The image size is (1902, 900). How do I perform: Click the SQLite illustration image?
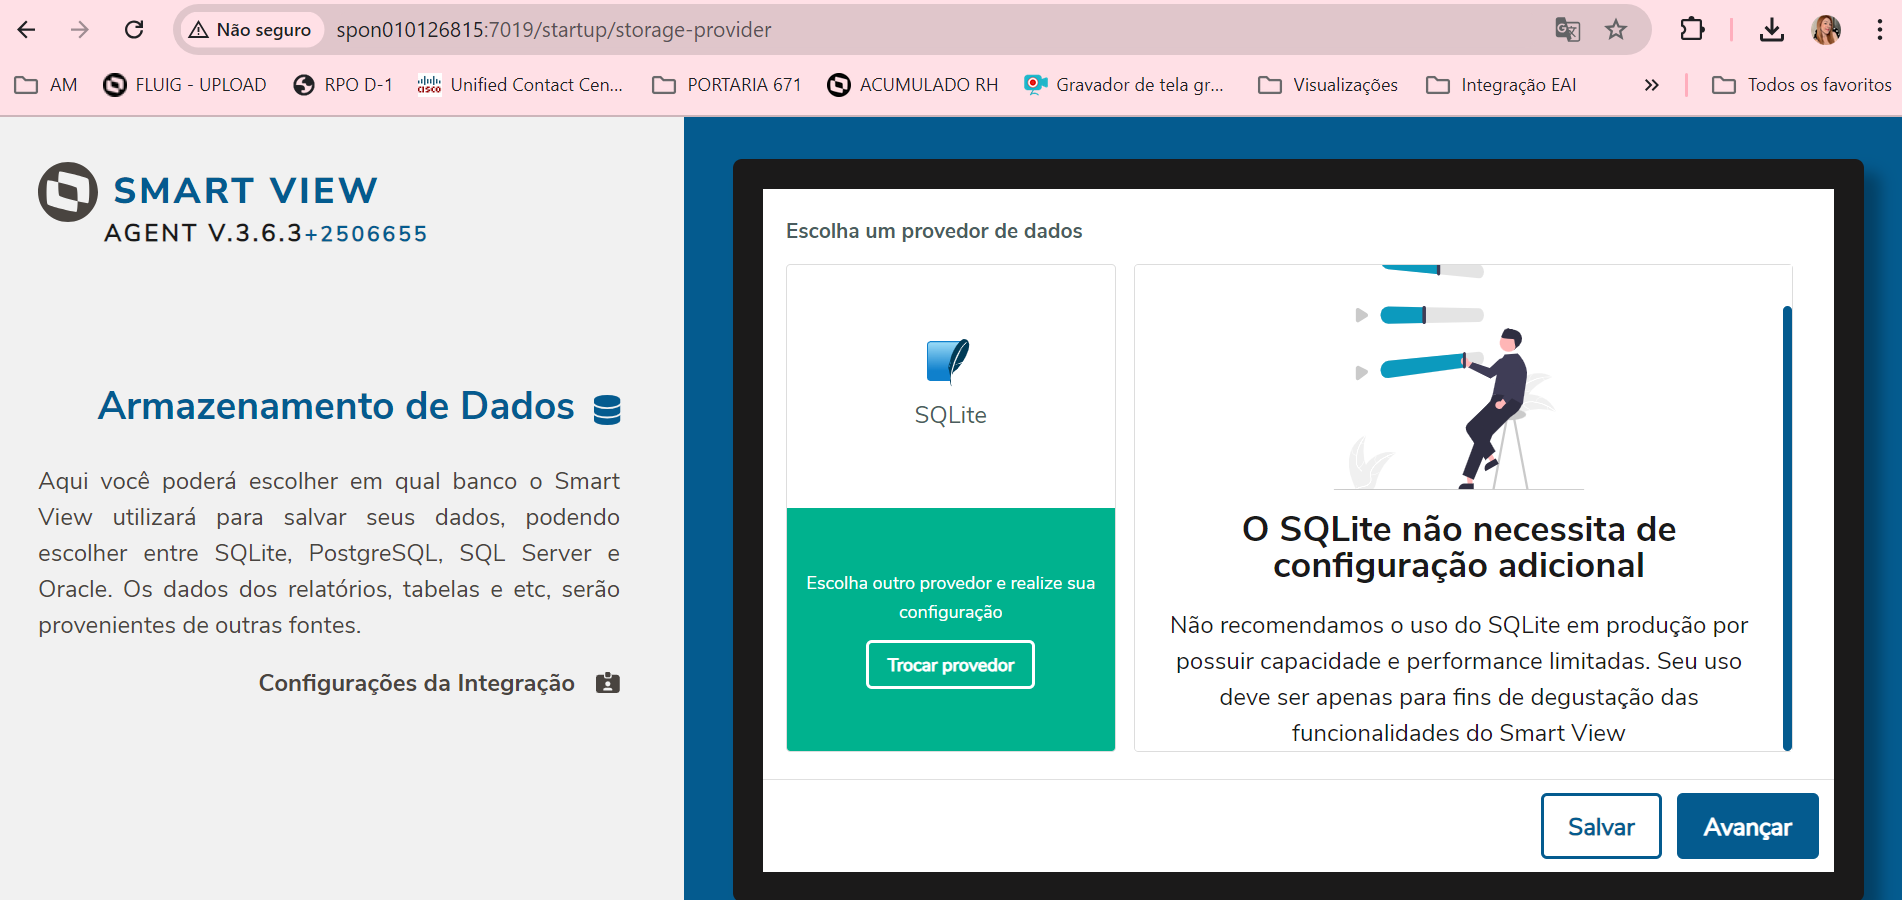coord(1458,378)
